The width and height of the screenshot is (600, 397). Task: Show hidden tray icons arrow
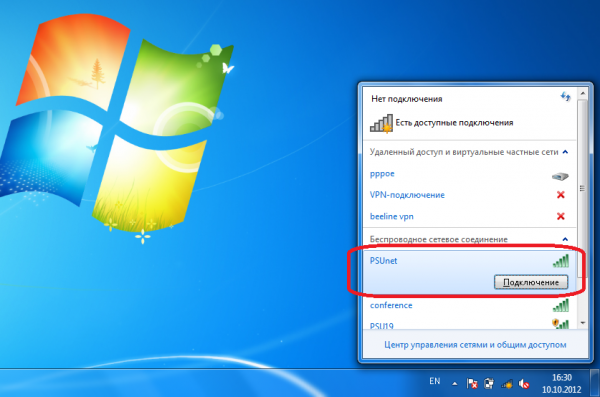455,384
